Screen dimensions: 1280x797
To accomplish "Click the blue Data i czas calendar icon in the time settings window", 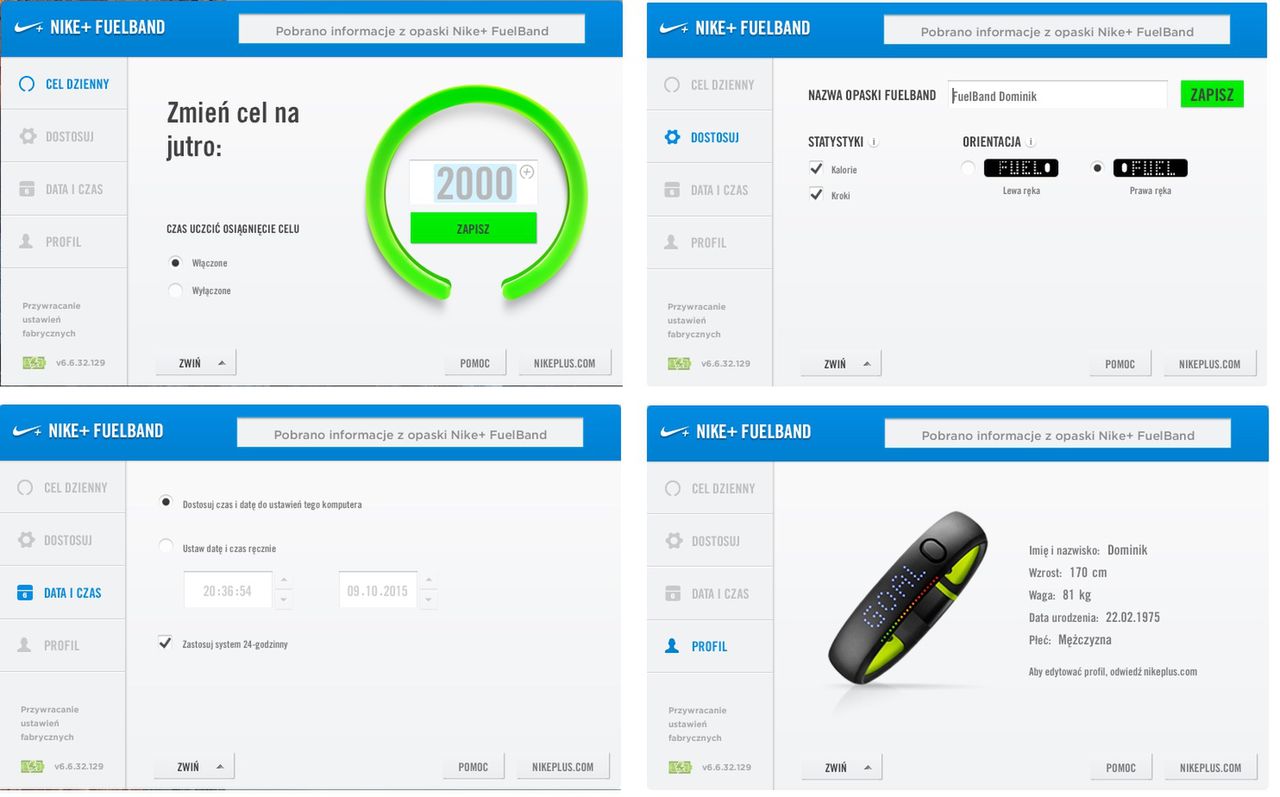I will click(x=25, y=593).
